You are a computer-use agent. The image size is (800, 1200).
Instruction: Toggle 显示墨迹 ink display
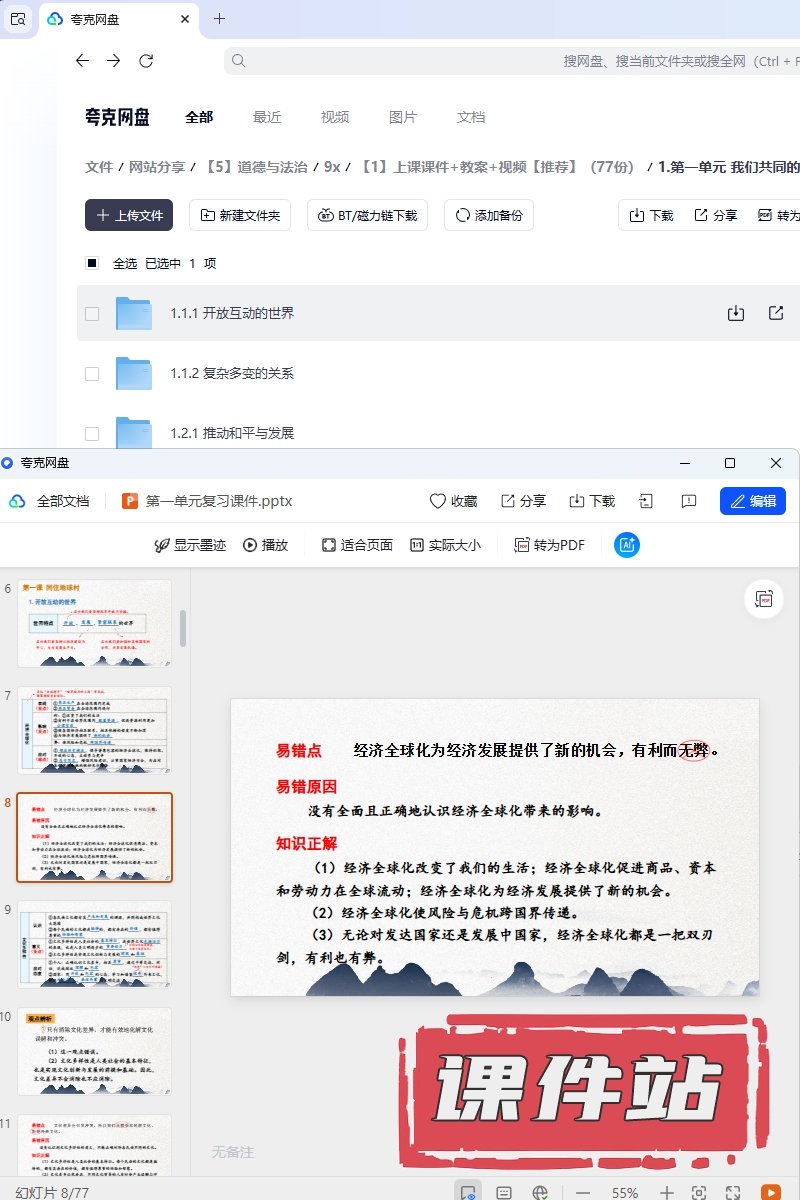(190, 545)
